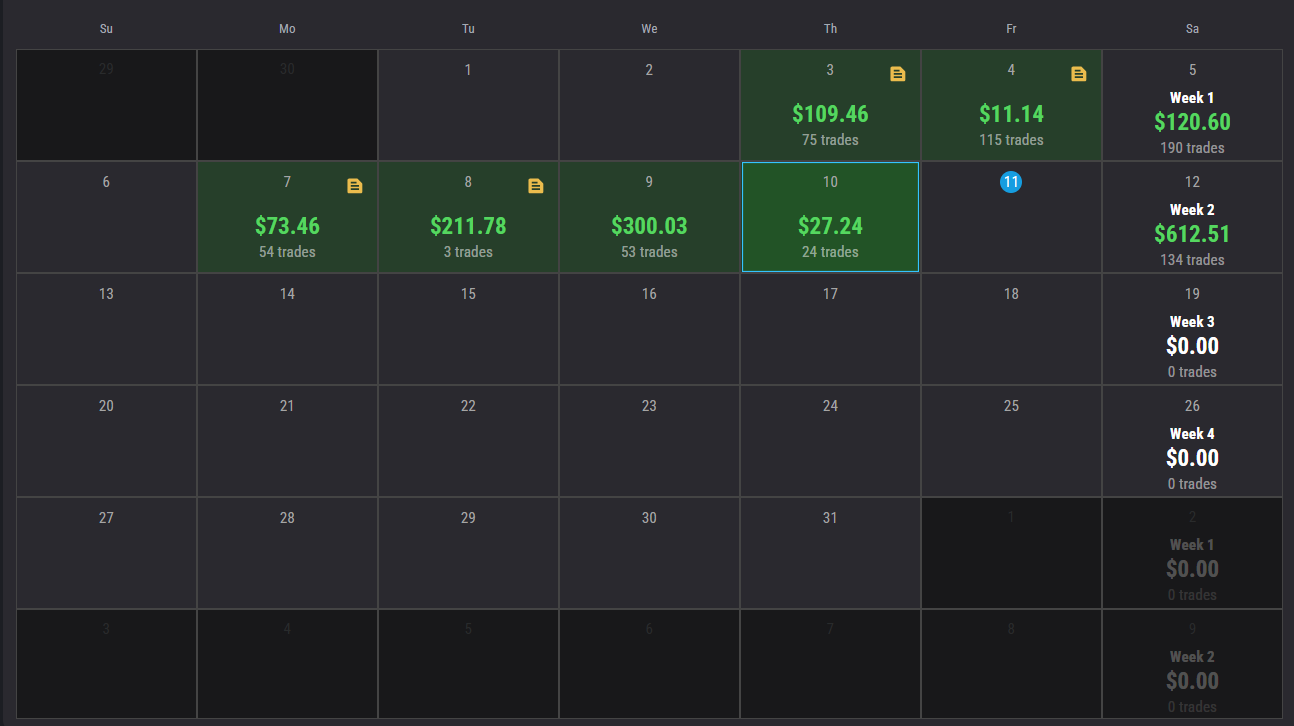Click the day 31 cell
1294x726 pixels.
830,553
